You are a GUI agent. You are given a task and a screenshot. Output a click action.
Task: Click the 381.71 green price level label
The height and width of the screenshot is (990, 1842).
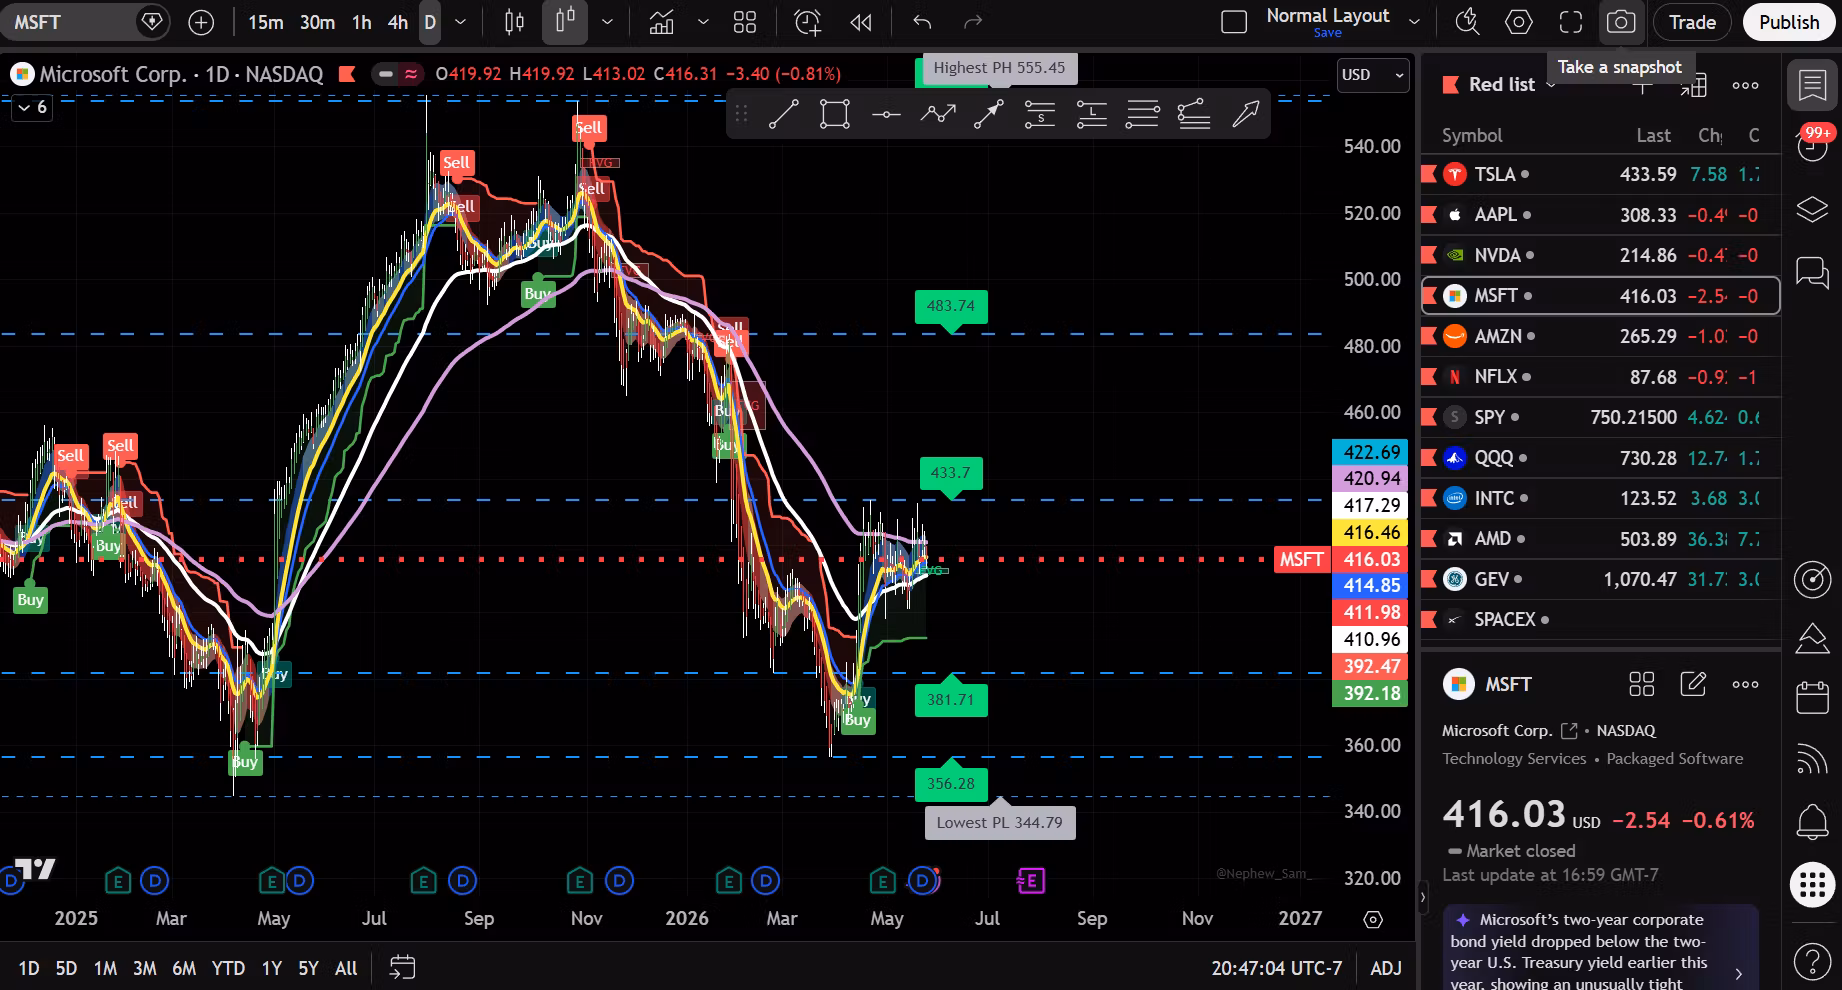(951, 700)
